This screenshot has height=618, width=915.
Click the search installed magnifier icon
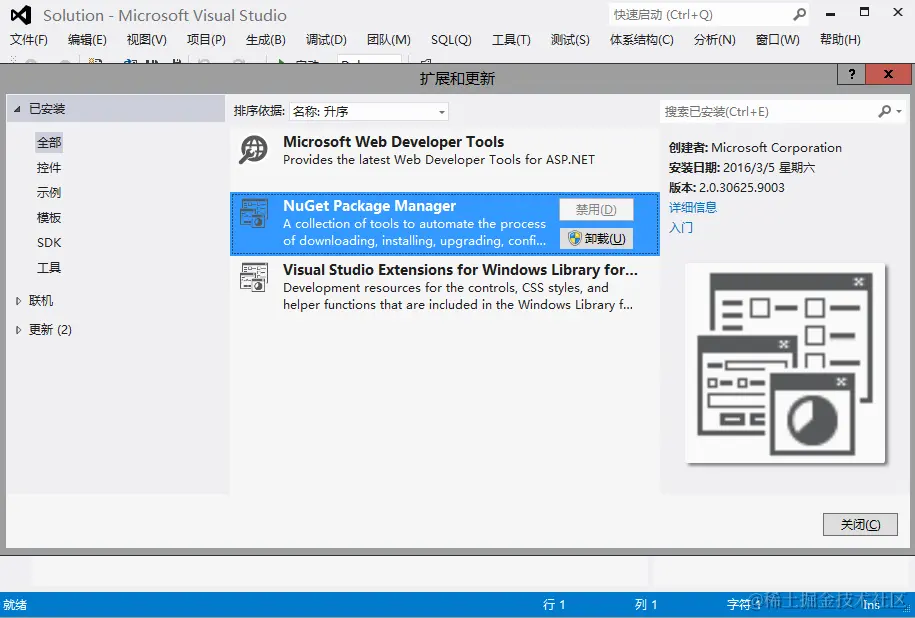tap(885, 111)
